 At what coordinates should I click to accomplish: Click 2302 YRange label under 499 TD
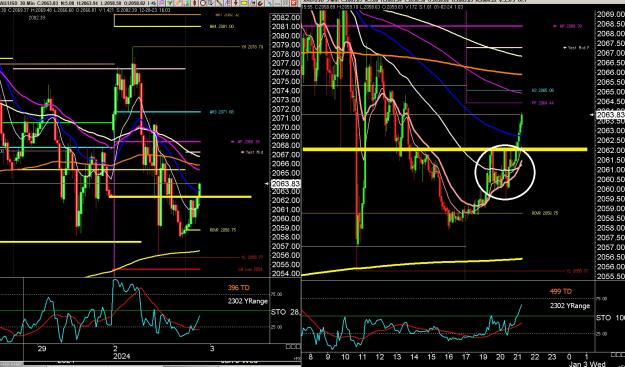(570, 306)
